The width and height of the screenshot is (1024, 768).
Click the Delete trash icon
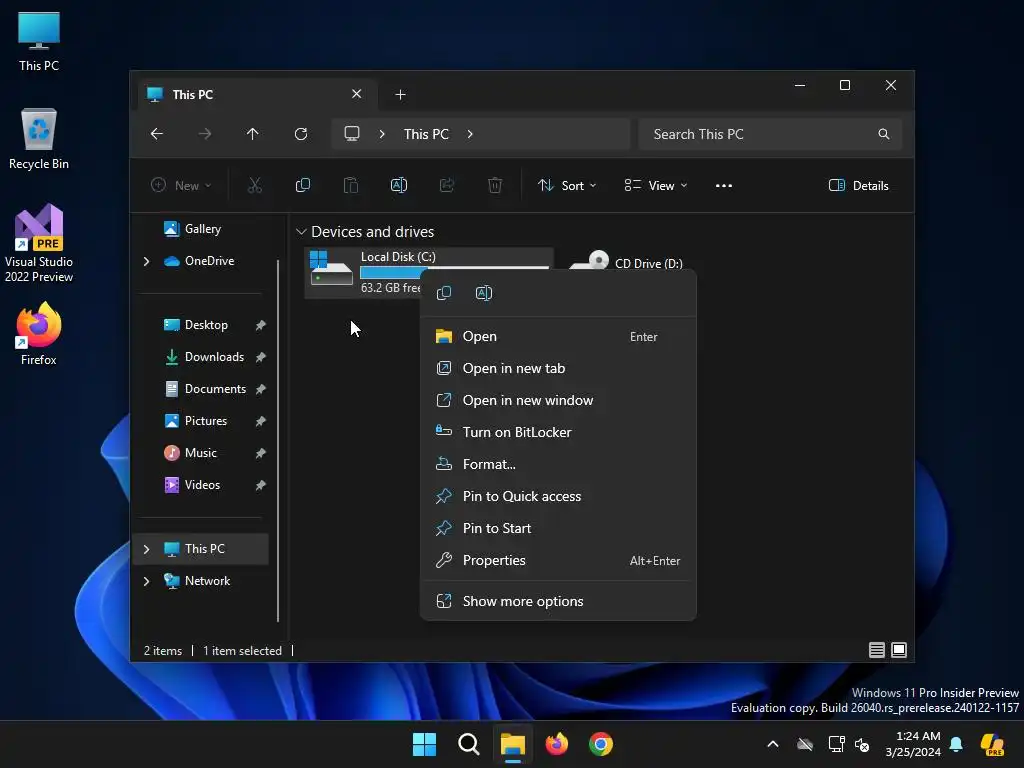pyautogui.click(x=495, y=185)
